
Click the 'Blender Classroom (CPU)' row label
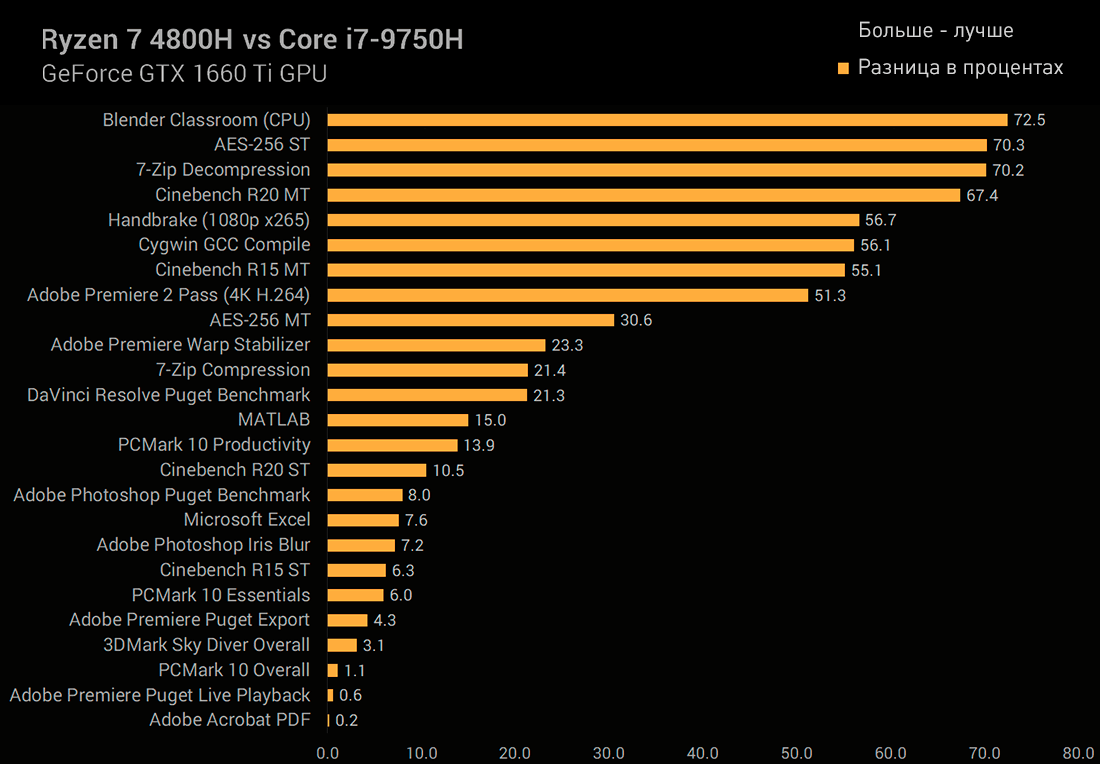pos(206,120)
